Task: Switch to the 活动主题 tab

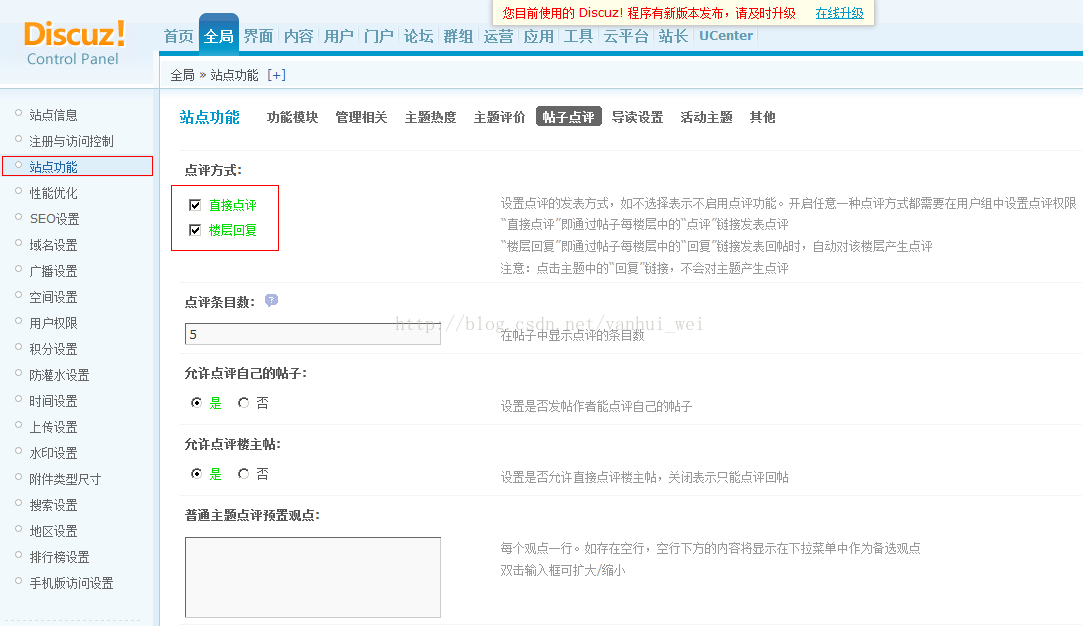Action: pos(706,117)
